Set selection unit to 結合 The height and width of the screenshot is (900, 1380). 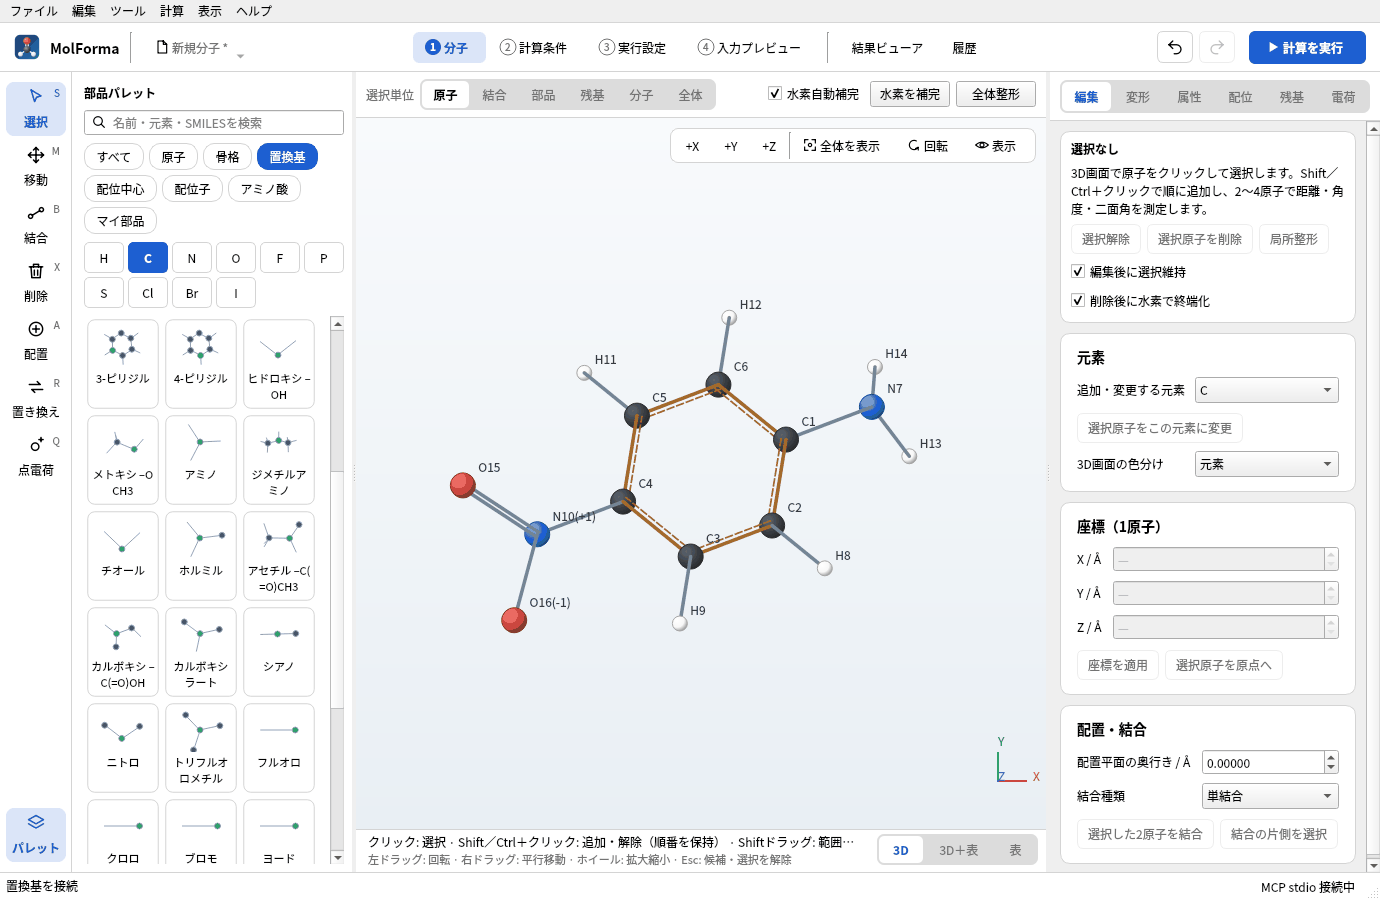click(x=494, y=95)
